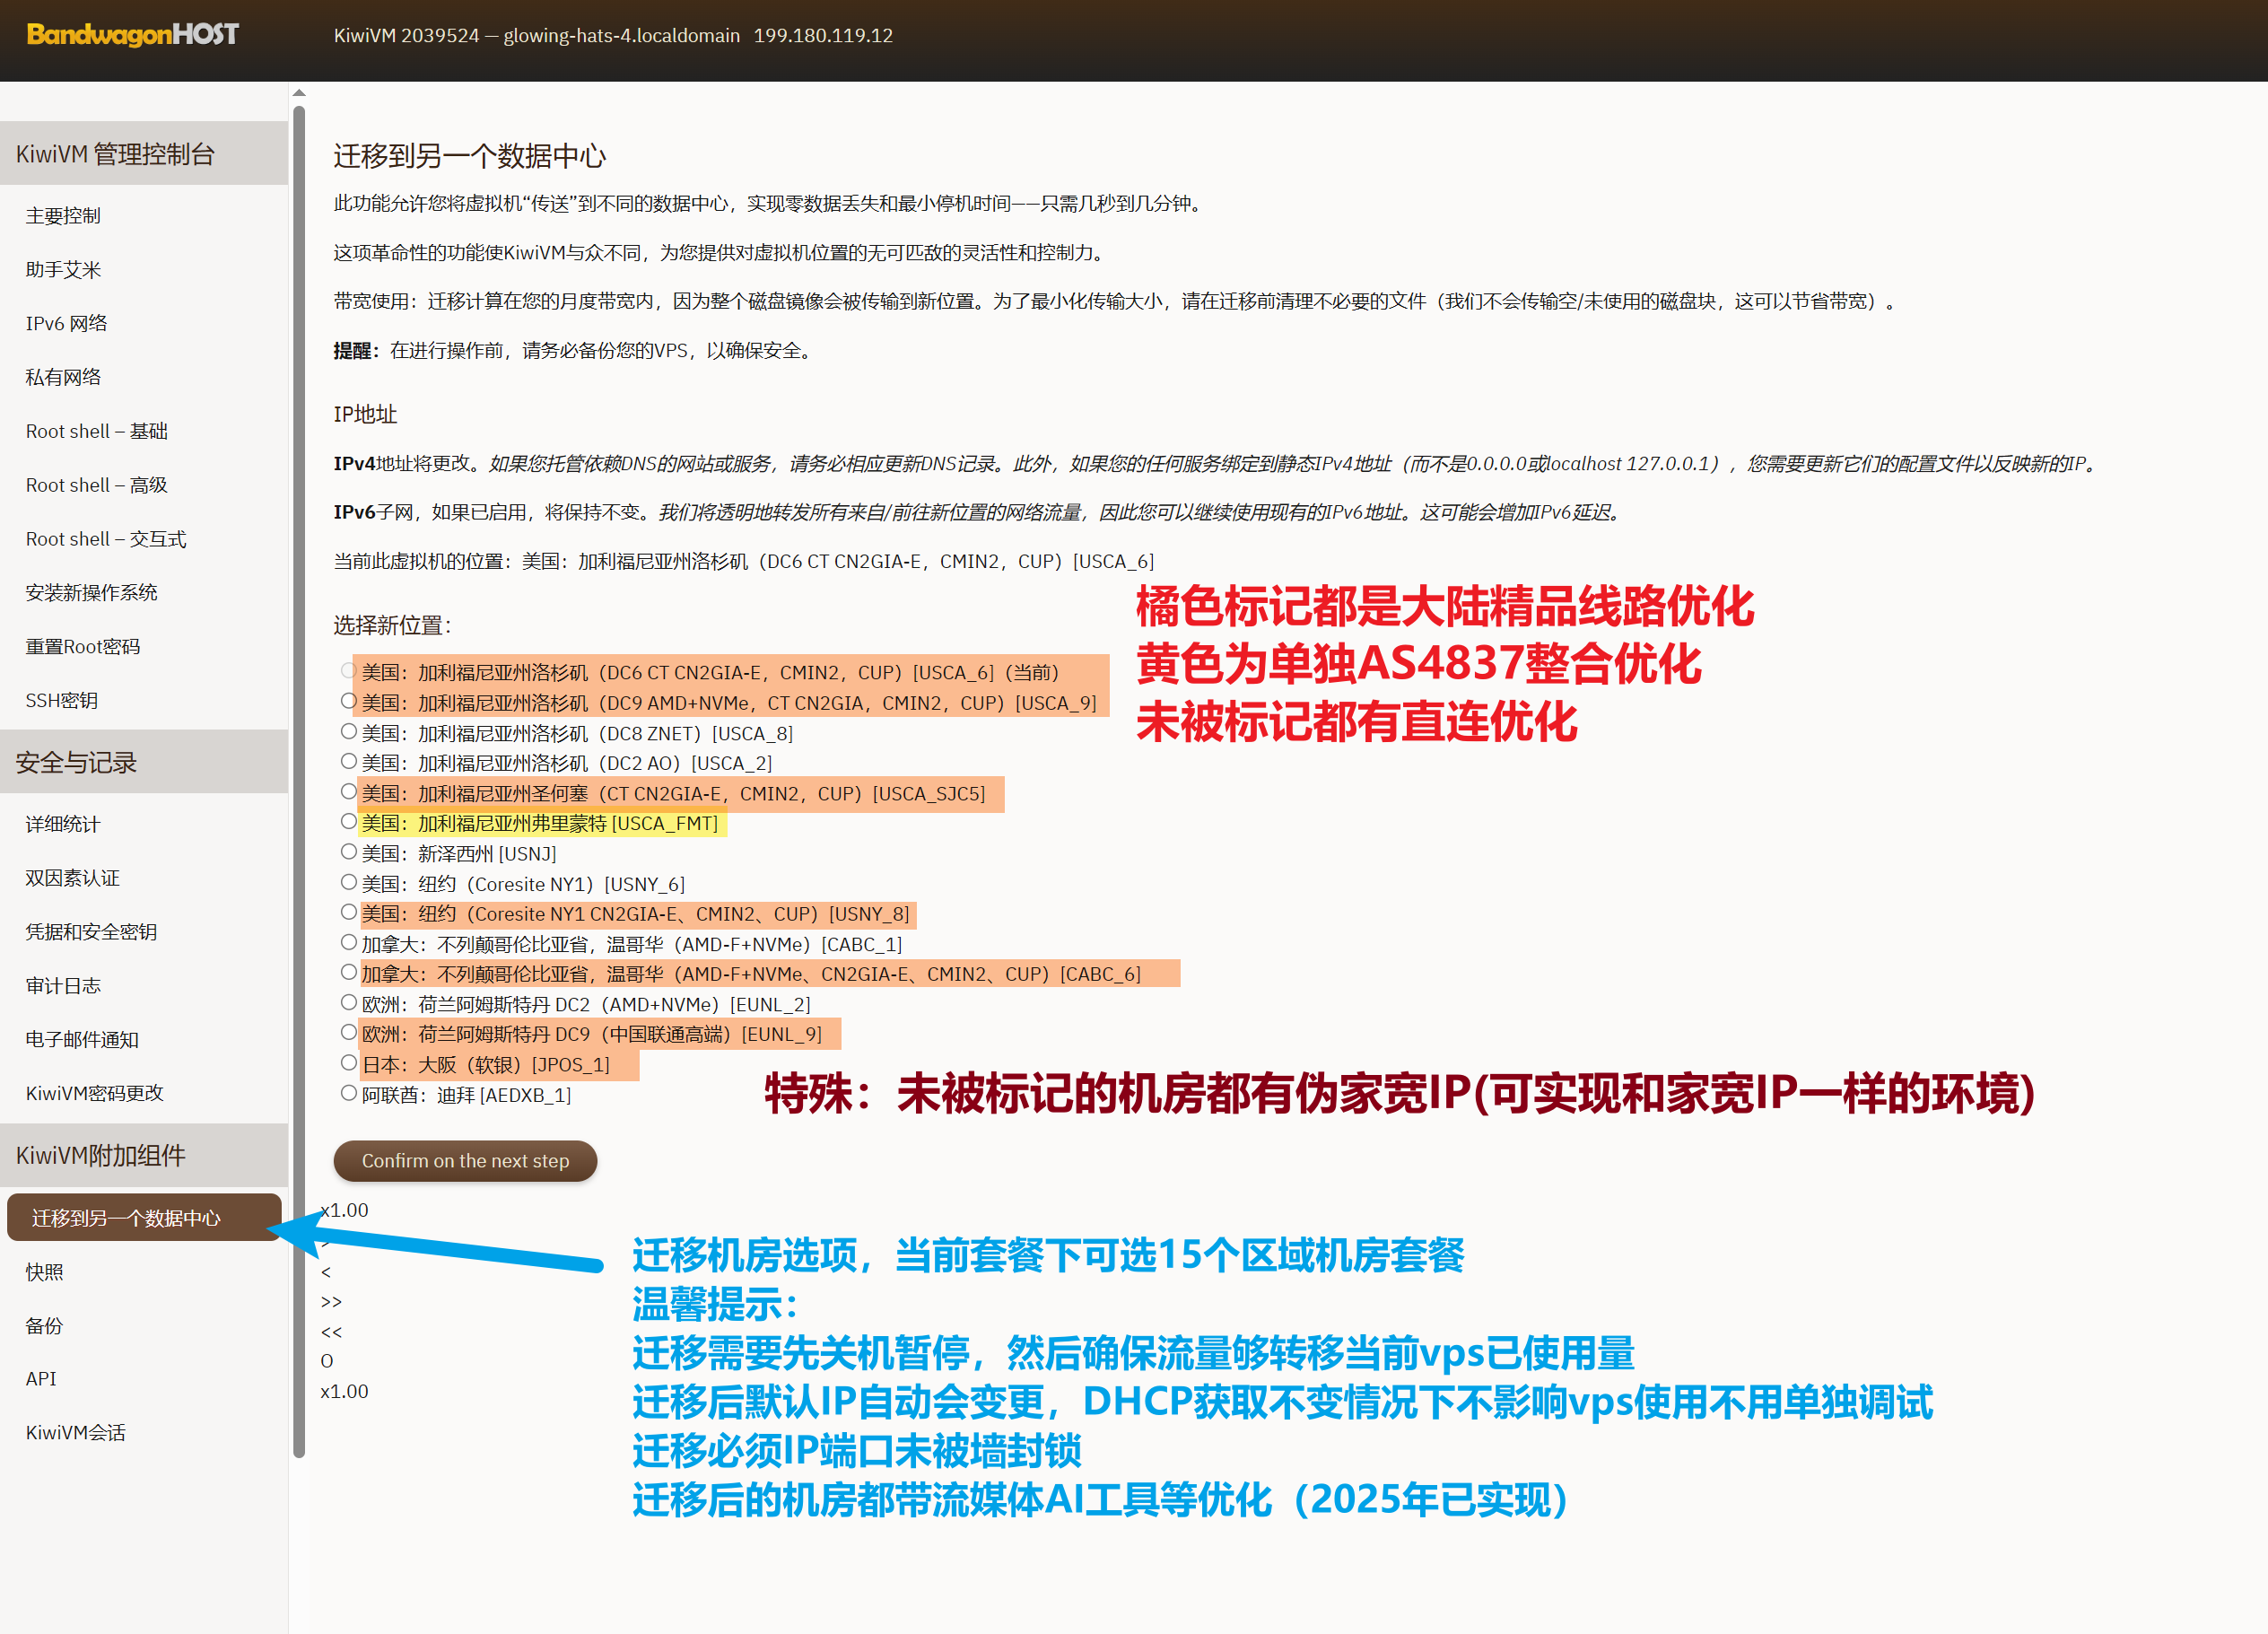This screenshot has height=1634, width=2268.
Task: Click the single < control
Action: point(326,1272)
